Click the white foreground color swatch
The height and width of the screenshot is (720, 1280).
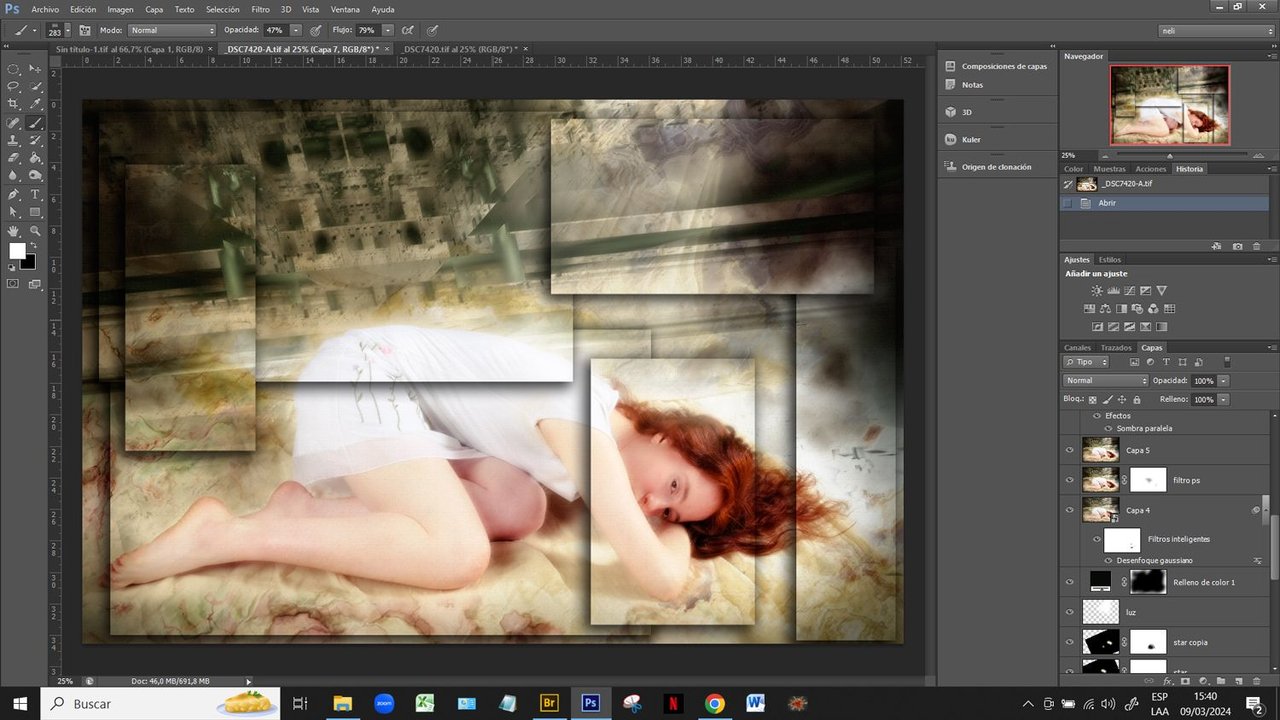[17, 251]
